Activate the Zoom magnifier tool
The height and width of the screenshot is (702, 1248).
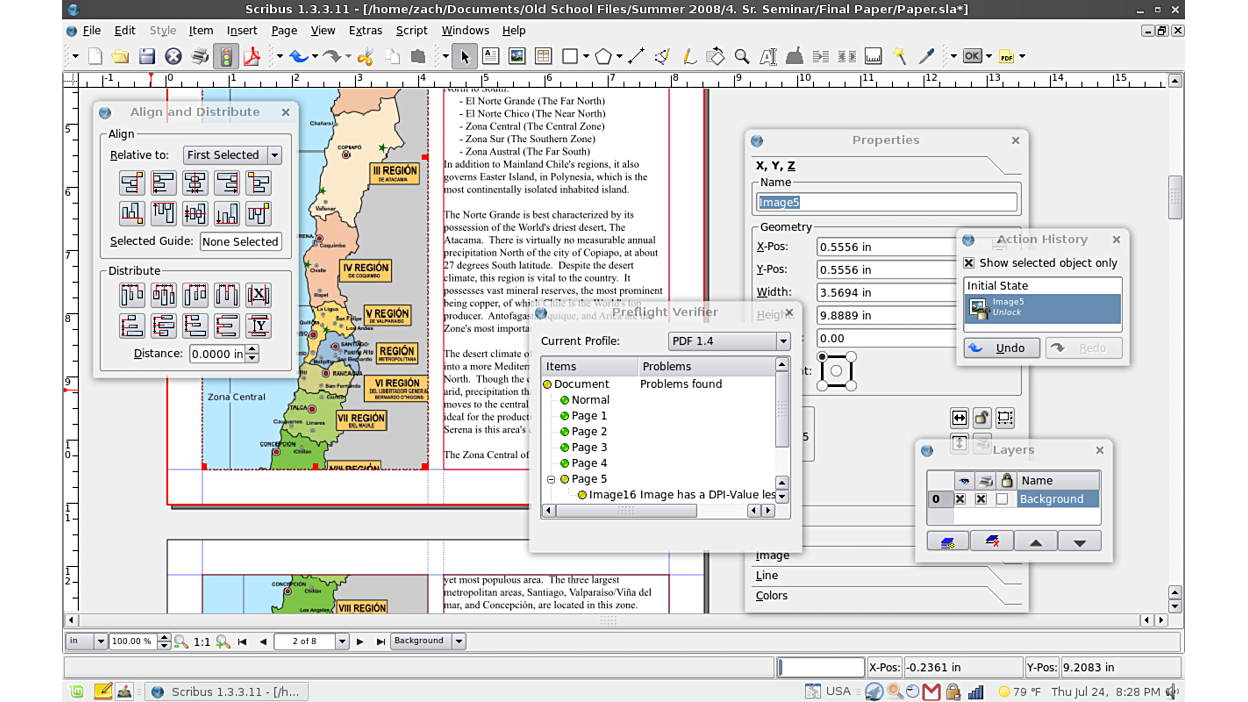(x=742, y=56)
